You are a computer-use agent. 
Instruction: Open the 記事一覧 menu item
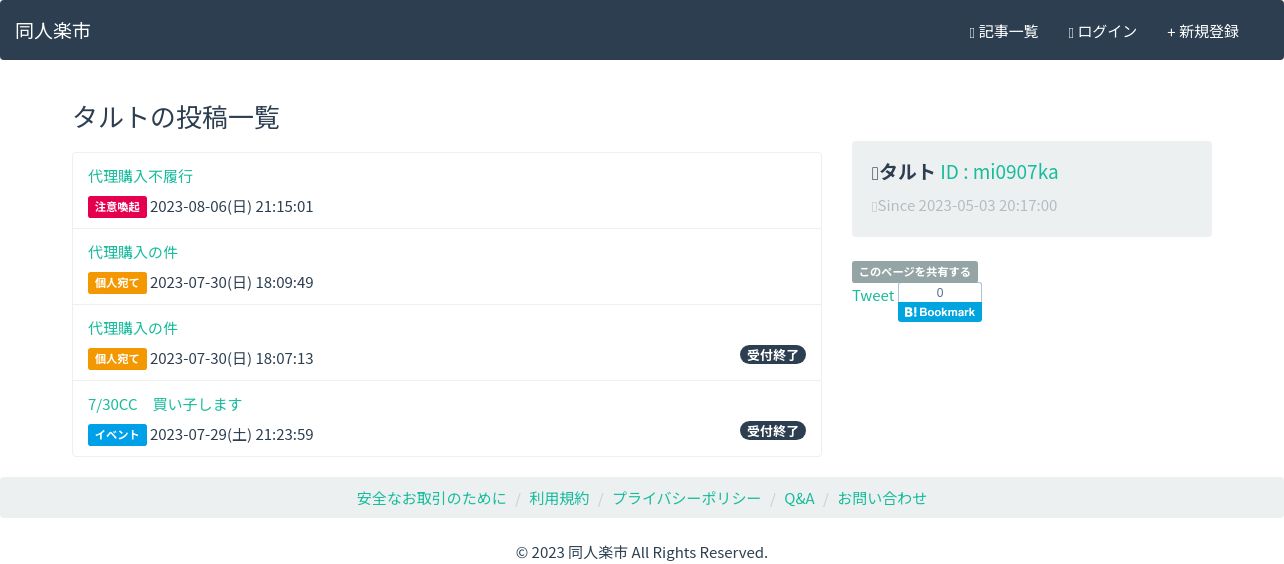pos(1004,32)
